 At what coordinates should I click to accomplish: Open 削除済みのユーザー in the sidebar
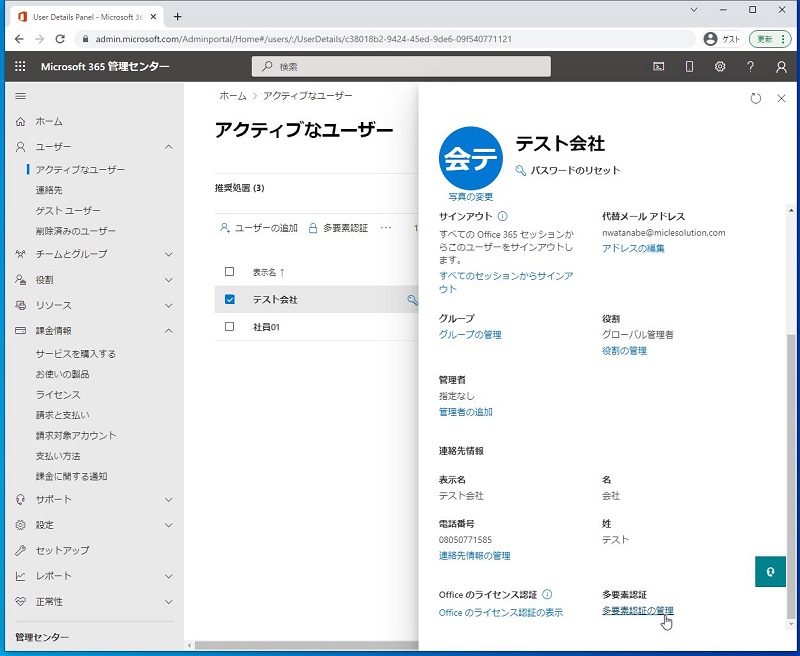tap(76, 231)
